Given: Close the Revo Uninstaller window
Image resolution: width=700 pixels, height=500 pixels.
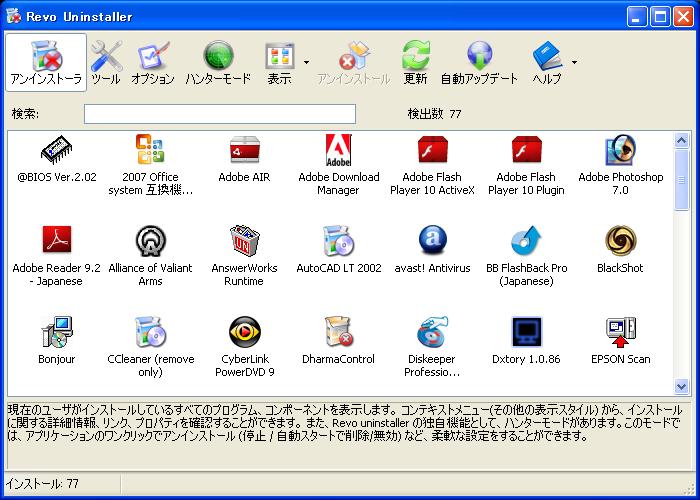Looking at the screenshot, I should click(683, 17).
